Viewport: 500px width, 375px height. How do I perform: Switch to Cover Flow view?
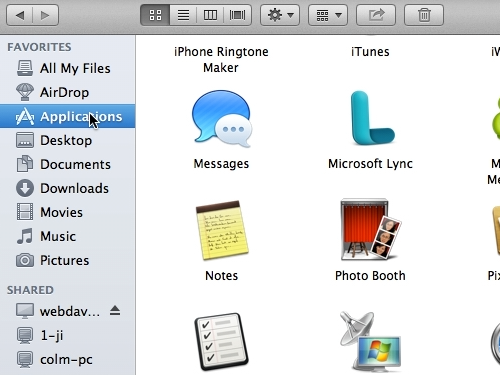pos(237,15)
